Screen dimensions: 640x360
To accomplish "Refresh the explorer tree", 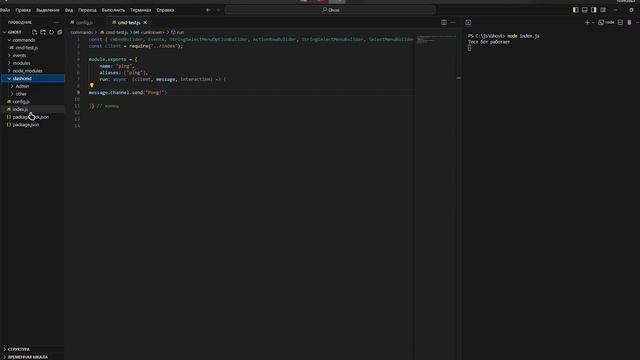I will (51, 32).
